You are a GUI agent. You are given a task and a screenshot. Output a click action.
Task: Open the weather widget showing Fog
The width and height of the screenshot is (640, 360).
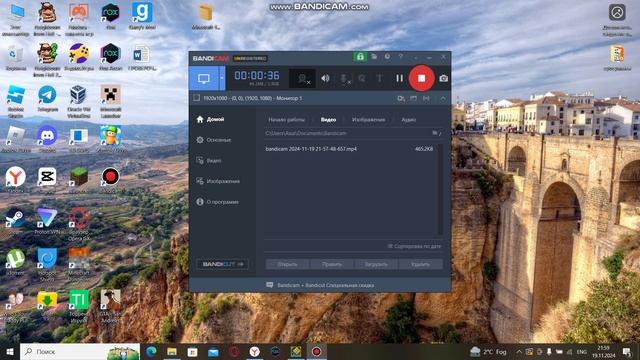pyautogui.click(x=488, y=351)
